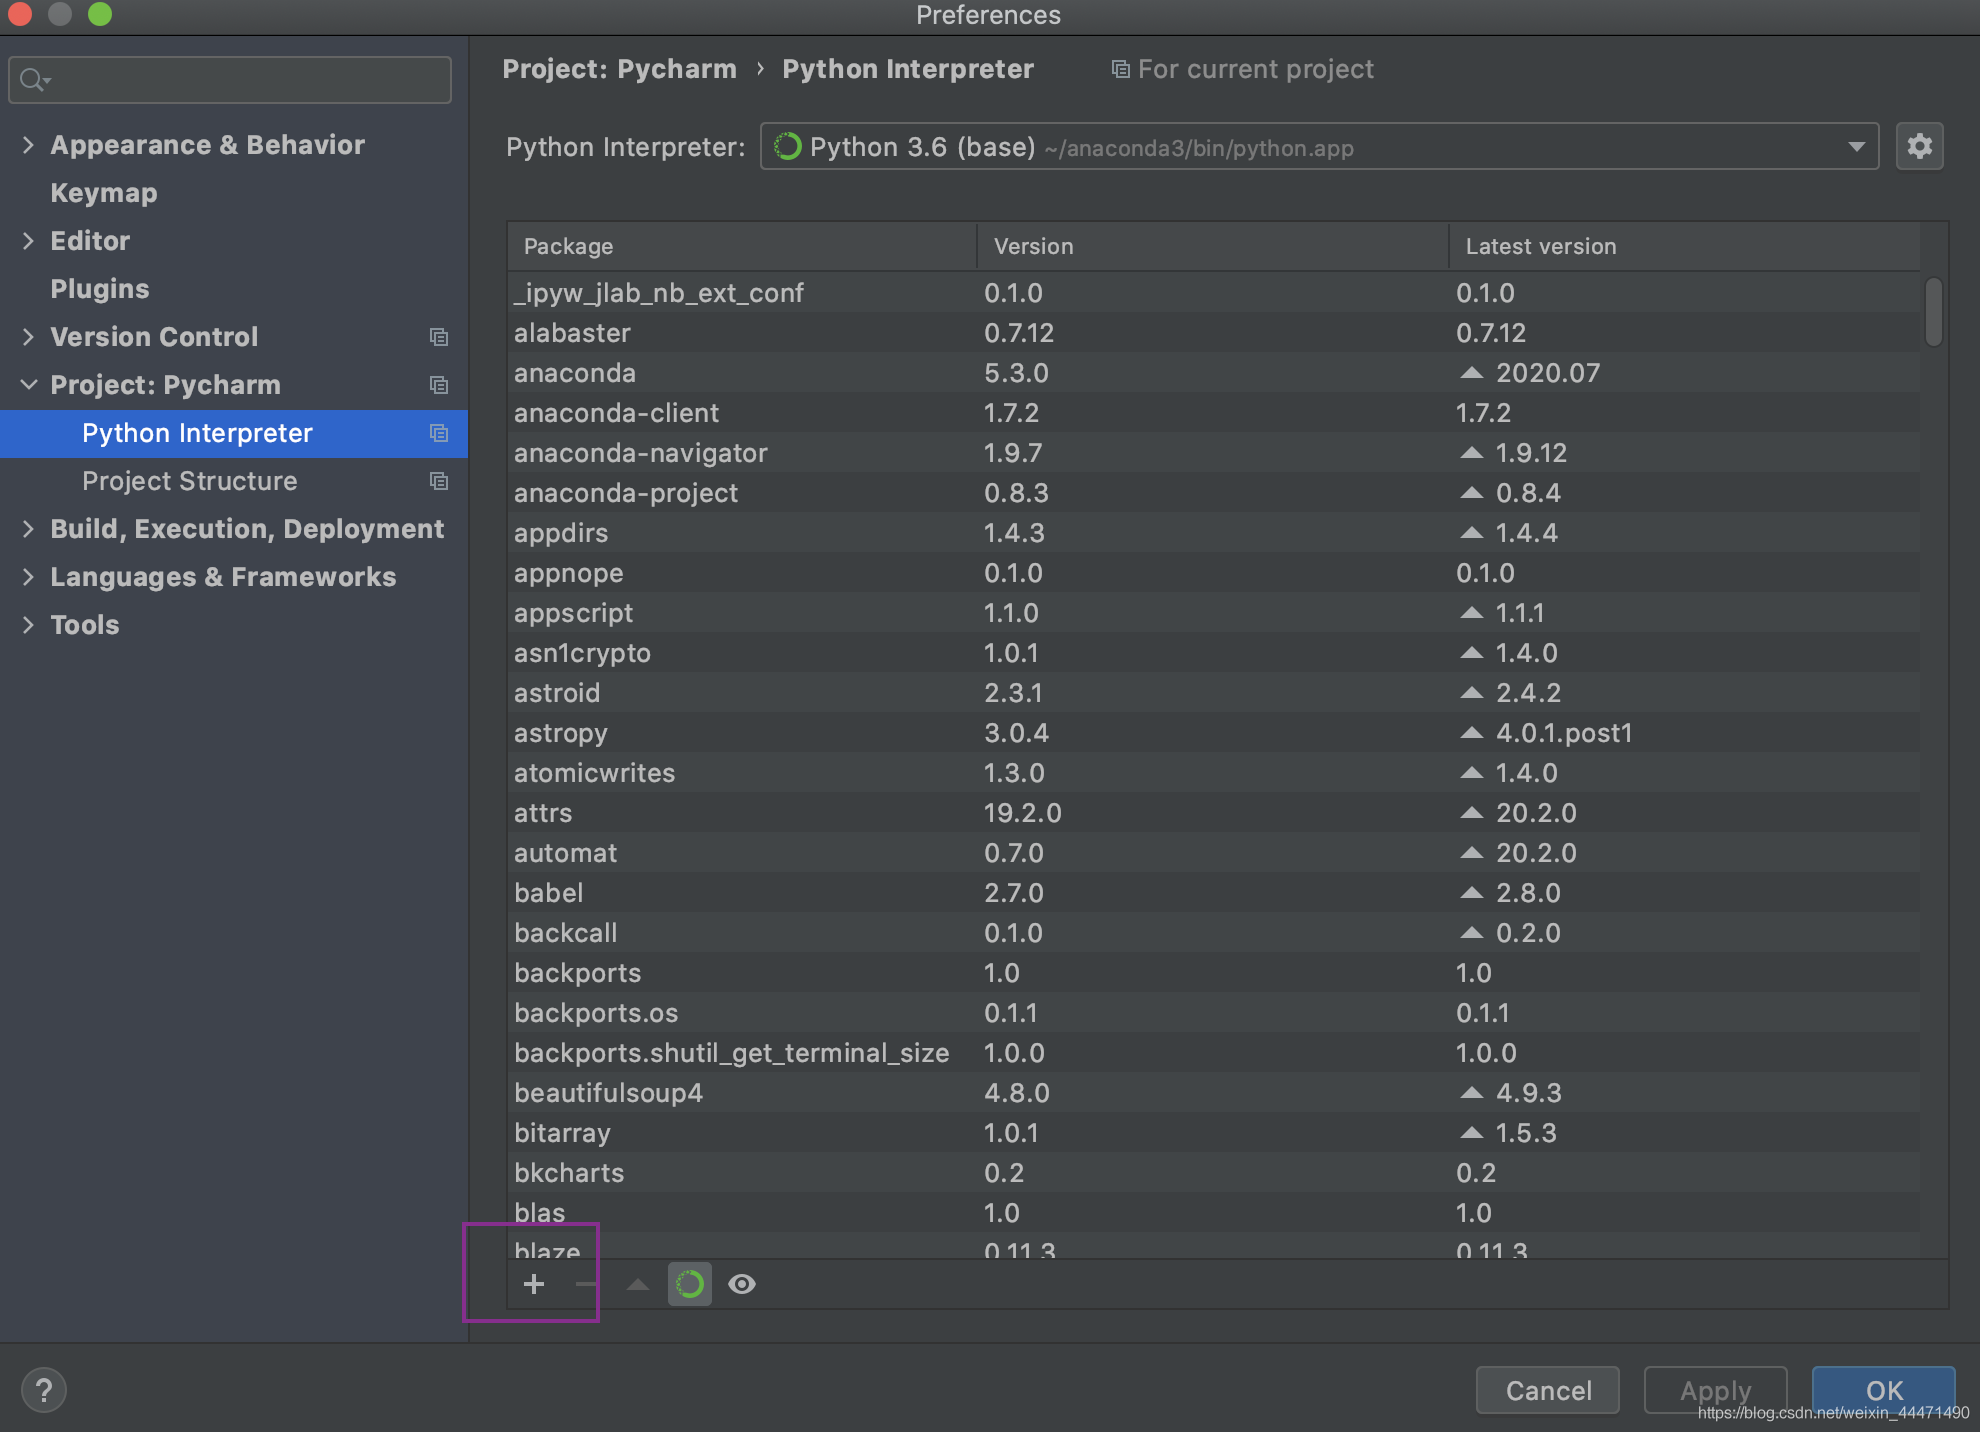The width and height of the screenshot is (1980, 1432).
Task: Click the Apply button
Action: click(x=1716, y=1390)
